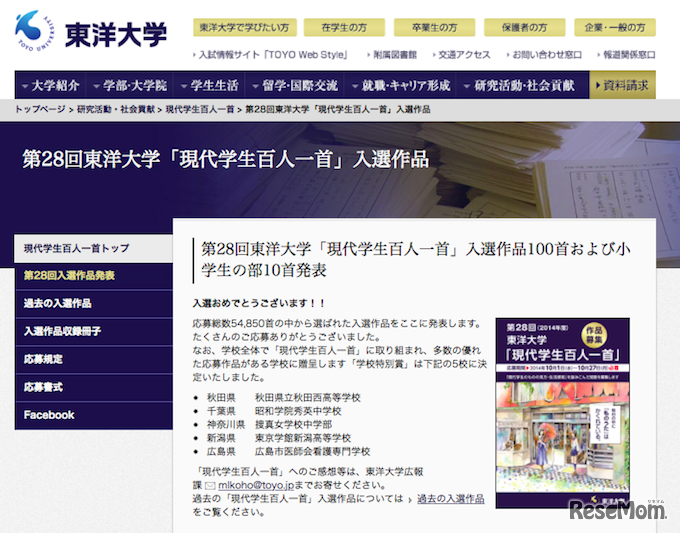Click 現代学生百人一首 breadcrumb
Screen dimensions: 680x533
pyautogui.click(x=199, y=110)
